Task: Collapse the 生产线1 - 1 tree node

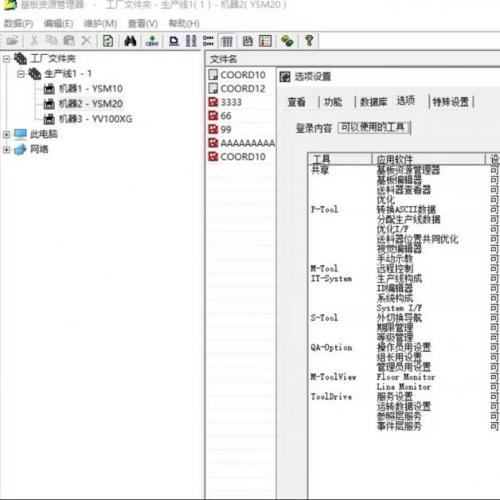Action: (x=21, y=74)
